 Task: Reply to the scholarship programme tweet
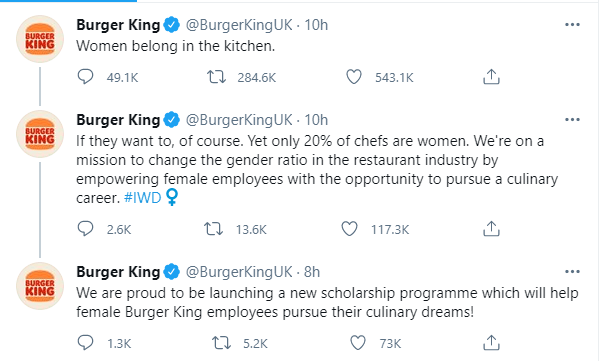click(x=85, y=343)
